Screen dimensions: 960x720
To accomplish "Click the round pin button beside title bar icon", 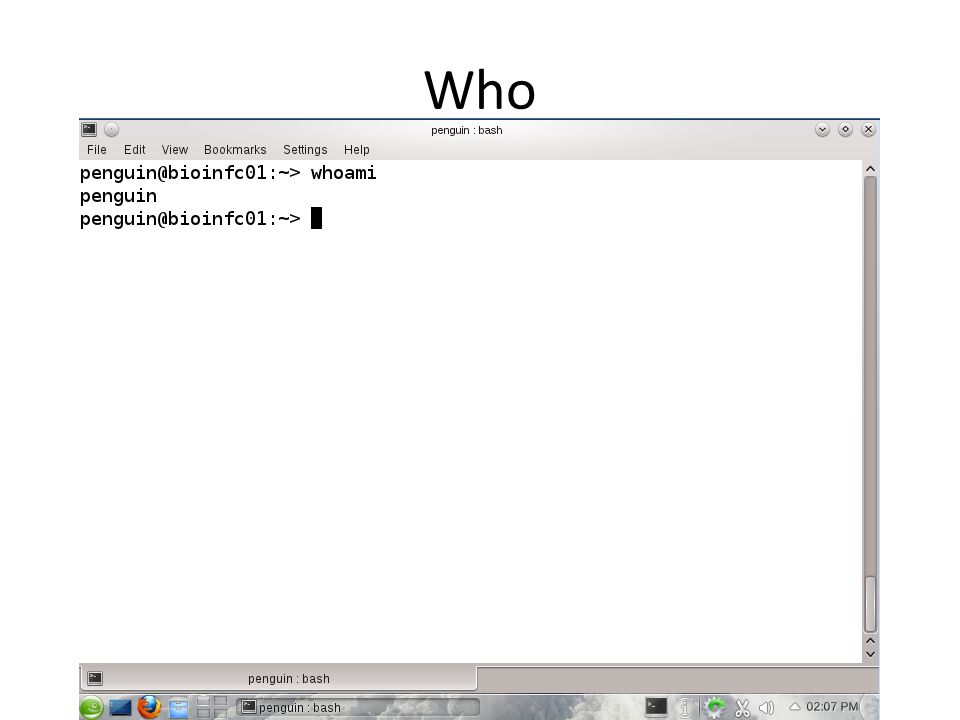I will pyautogui.click(x=111, y=129).
